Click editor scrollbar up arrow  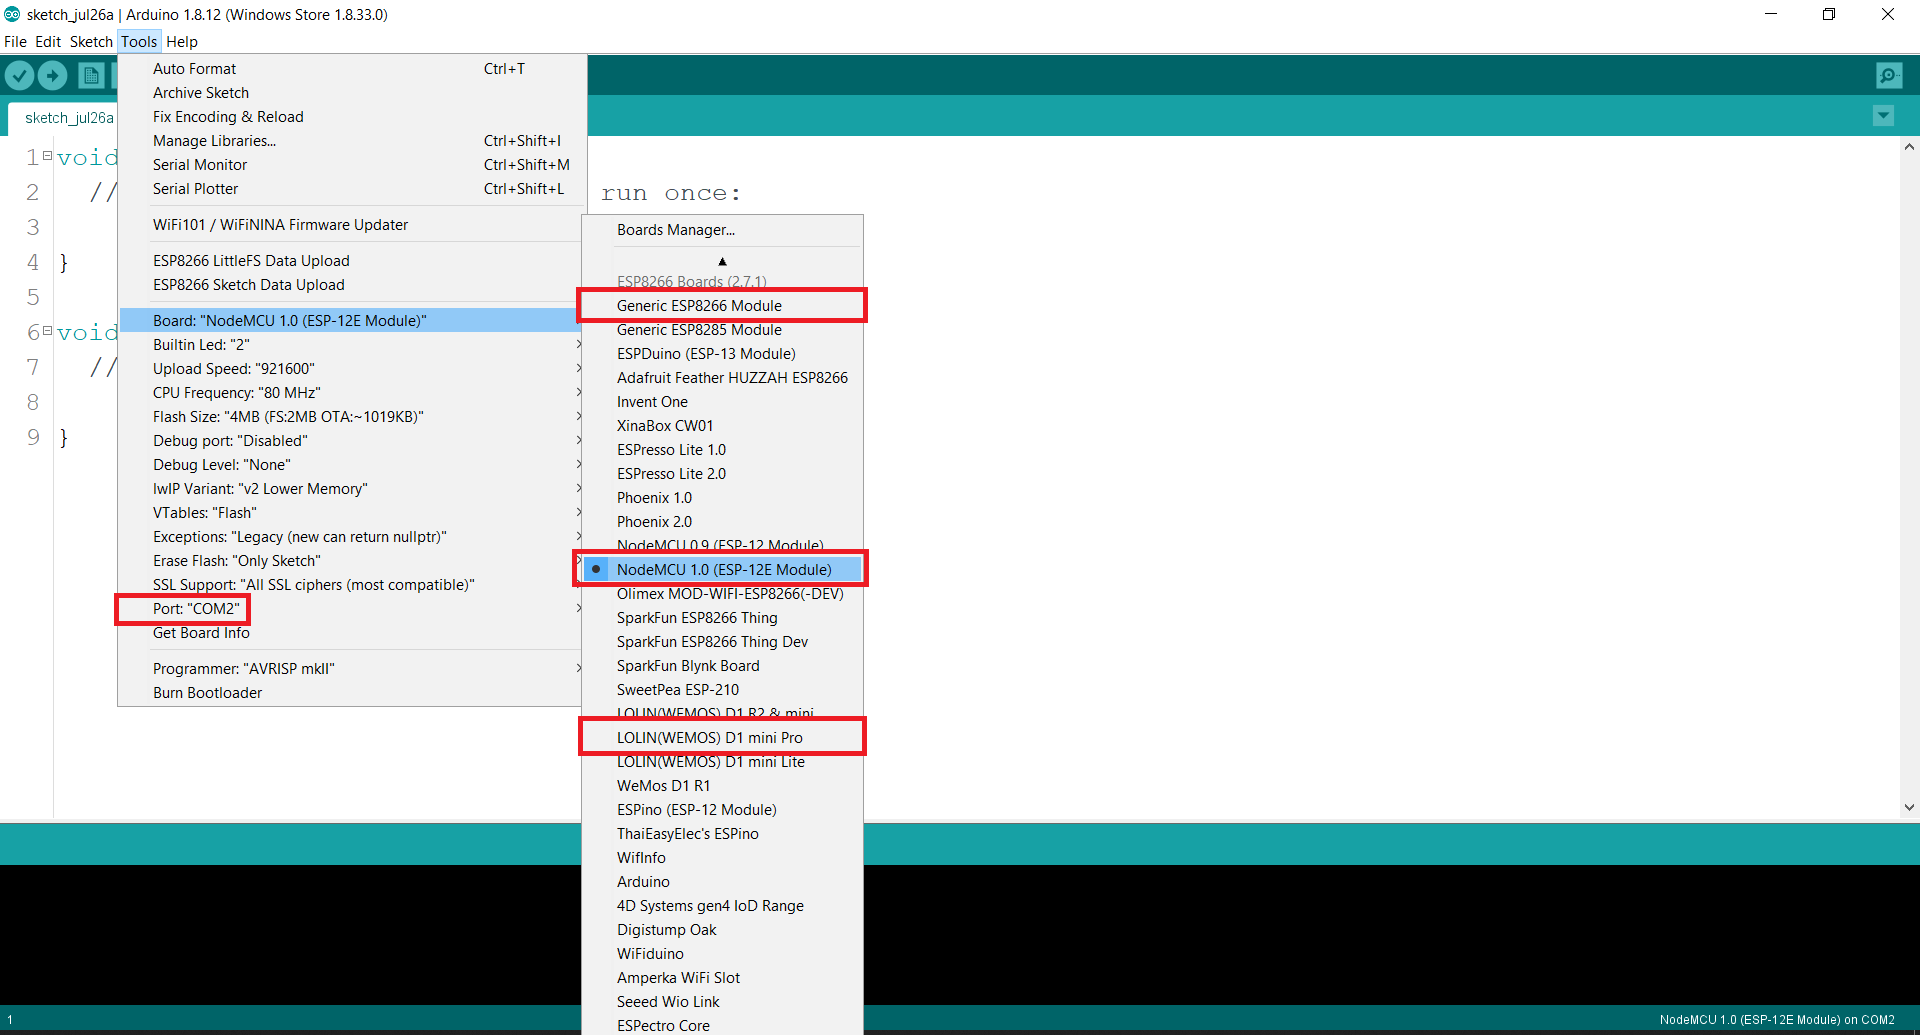coord(1909,147)
